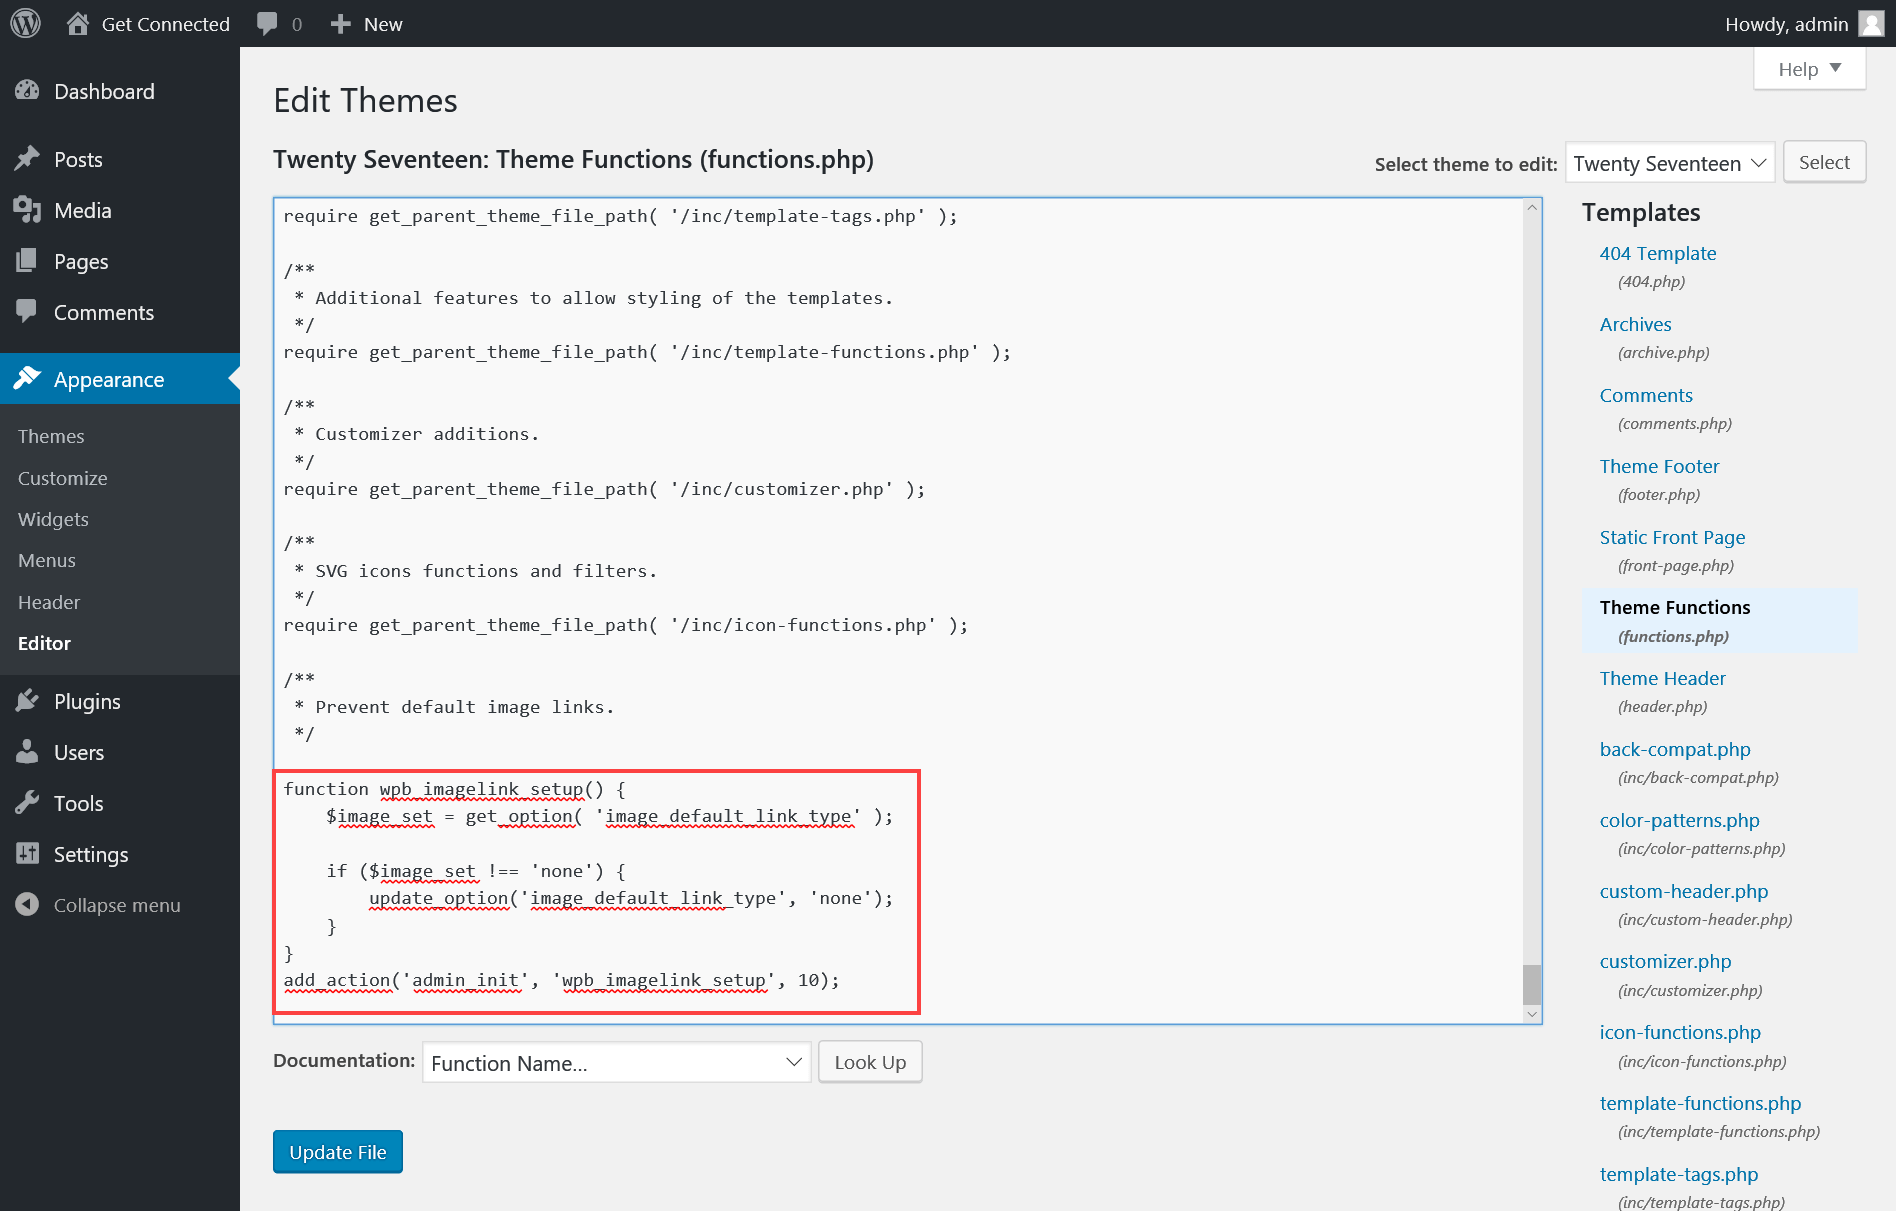Open the Help dropdown tab
Image resolution: width=1896 pixels, height=1211 pixels.
click(1809, 69)
